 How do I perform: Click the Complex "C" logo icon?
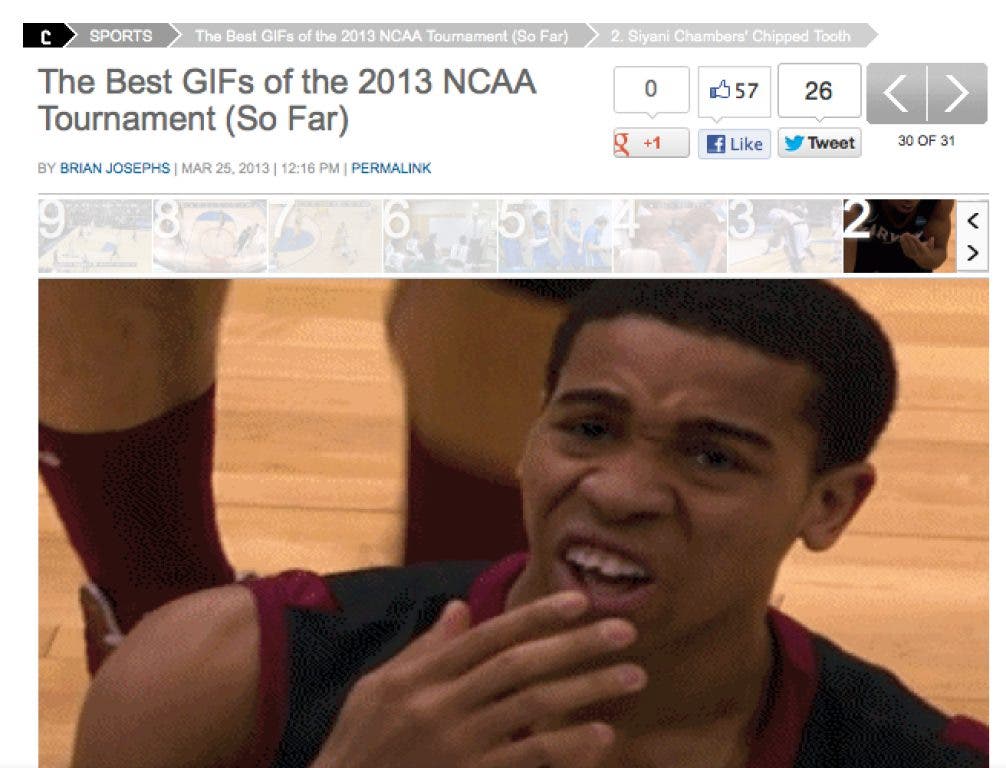[x=44, y=36]
